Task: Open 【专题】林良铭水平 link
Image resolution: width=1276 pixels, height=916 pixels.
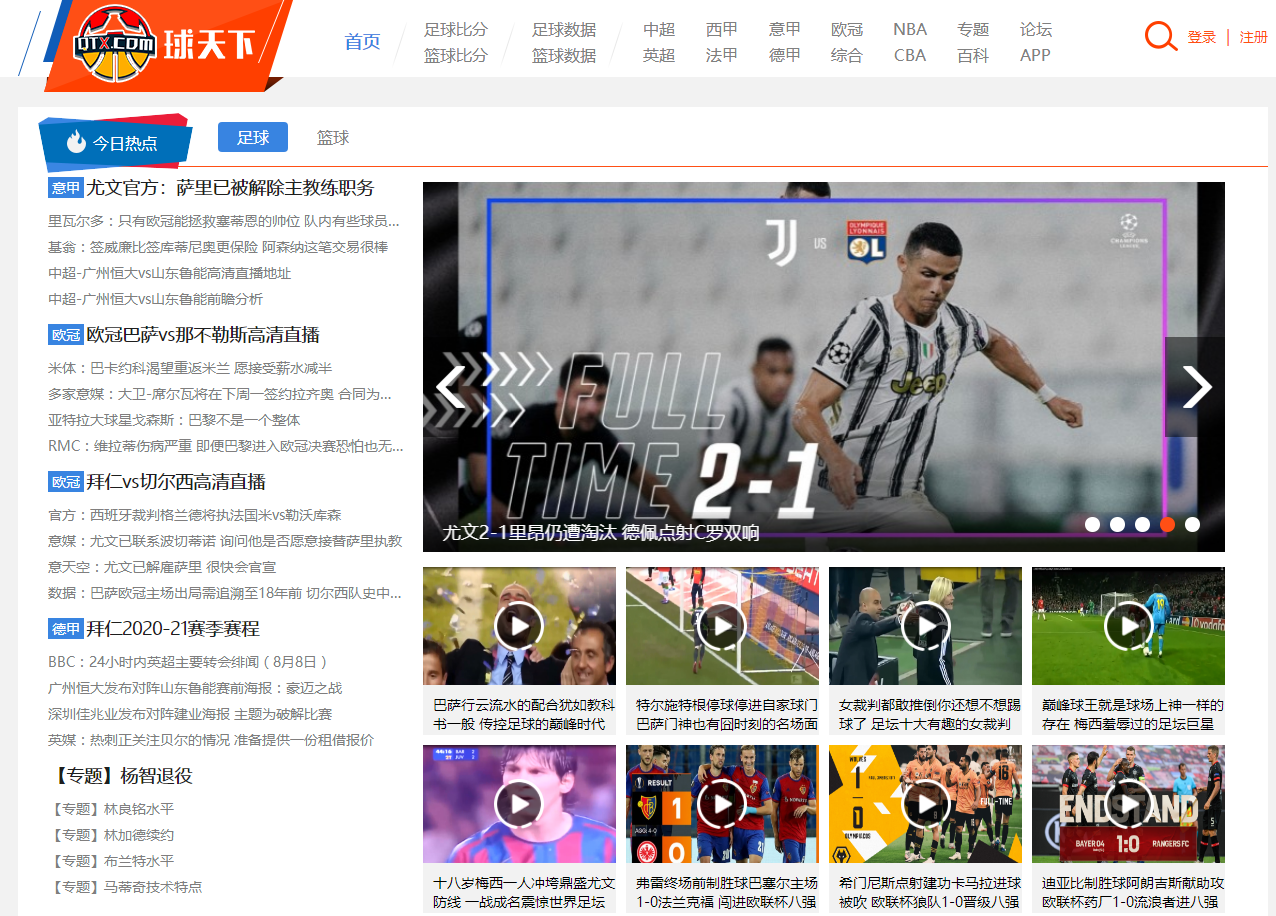Action: pyautogui.click(x=111, y=809)
